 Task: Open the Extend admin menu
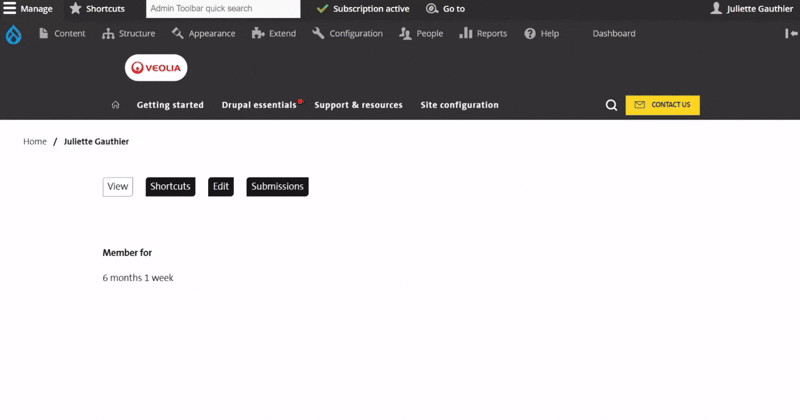(x=274, y=34)
